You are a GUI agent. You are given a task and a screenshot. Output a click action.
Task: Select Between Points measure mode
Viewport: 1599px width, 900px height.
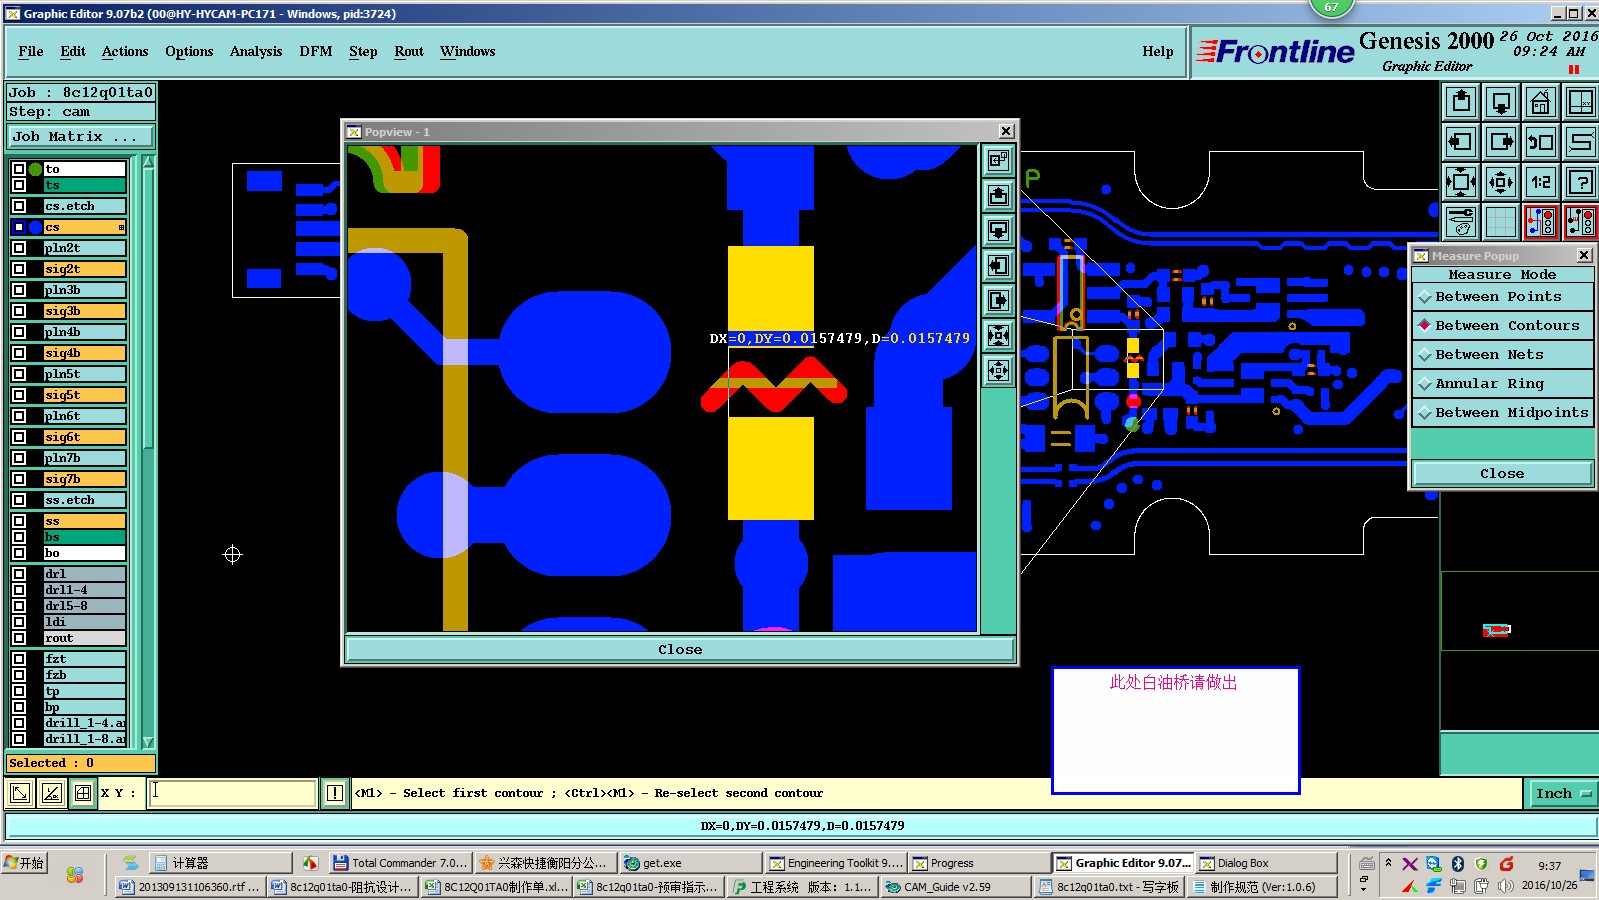(x=1501, y=297)
